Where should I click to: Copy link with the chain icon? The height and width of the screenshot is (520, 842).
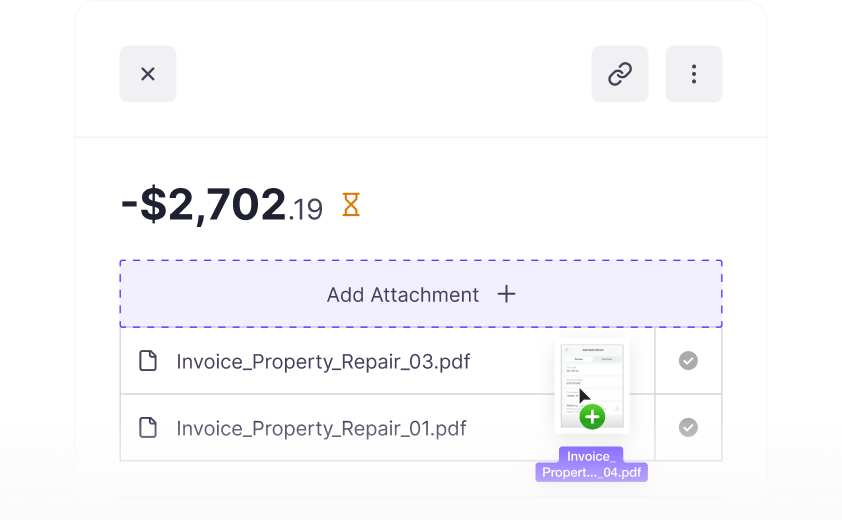(620, 74)
